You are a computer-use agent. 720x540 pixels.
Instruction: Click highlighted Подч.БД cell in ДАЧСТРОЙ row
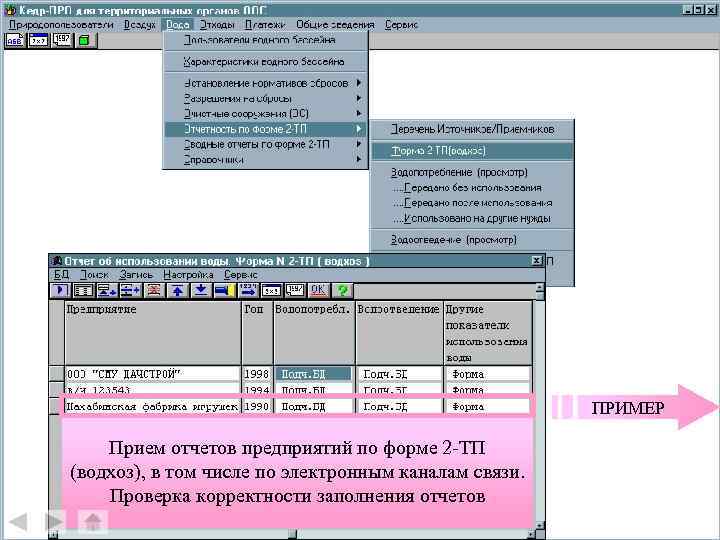click(314, 374)
